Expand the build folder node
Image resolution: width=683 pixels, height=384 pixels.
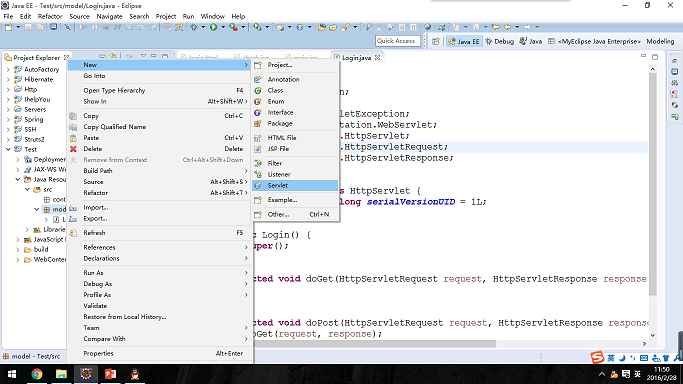(17, 250)
